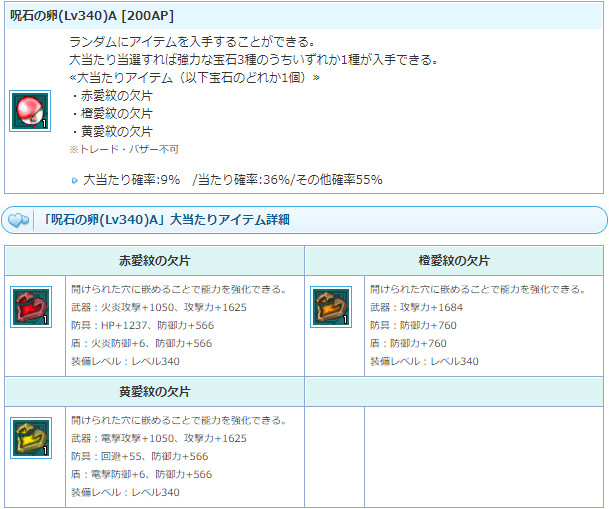The height and width of the screenshot is (509, 609).
Task: Click 防具:防御力+760 stat line
Action: pos(413,325)
